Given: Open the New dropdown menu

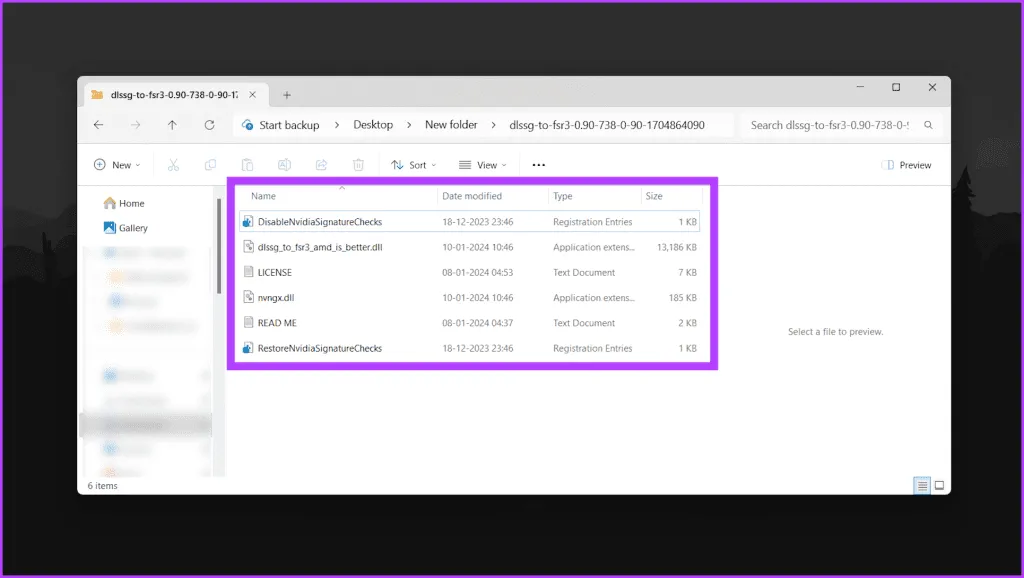Looking at the screenshot, I should click(117, 165).
